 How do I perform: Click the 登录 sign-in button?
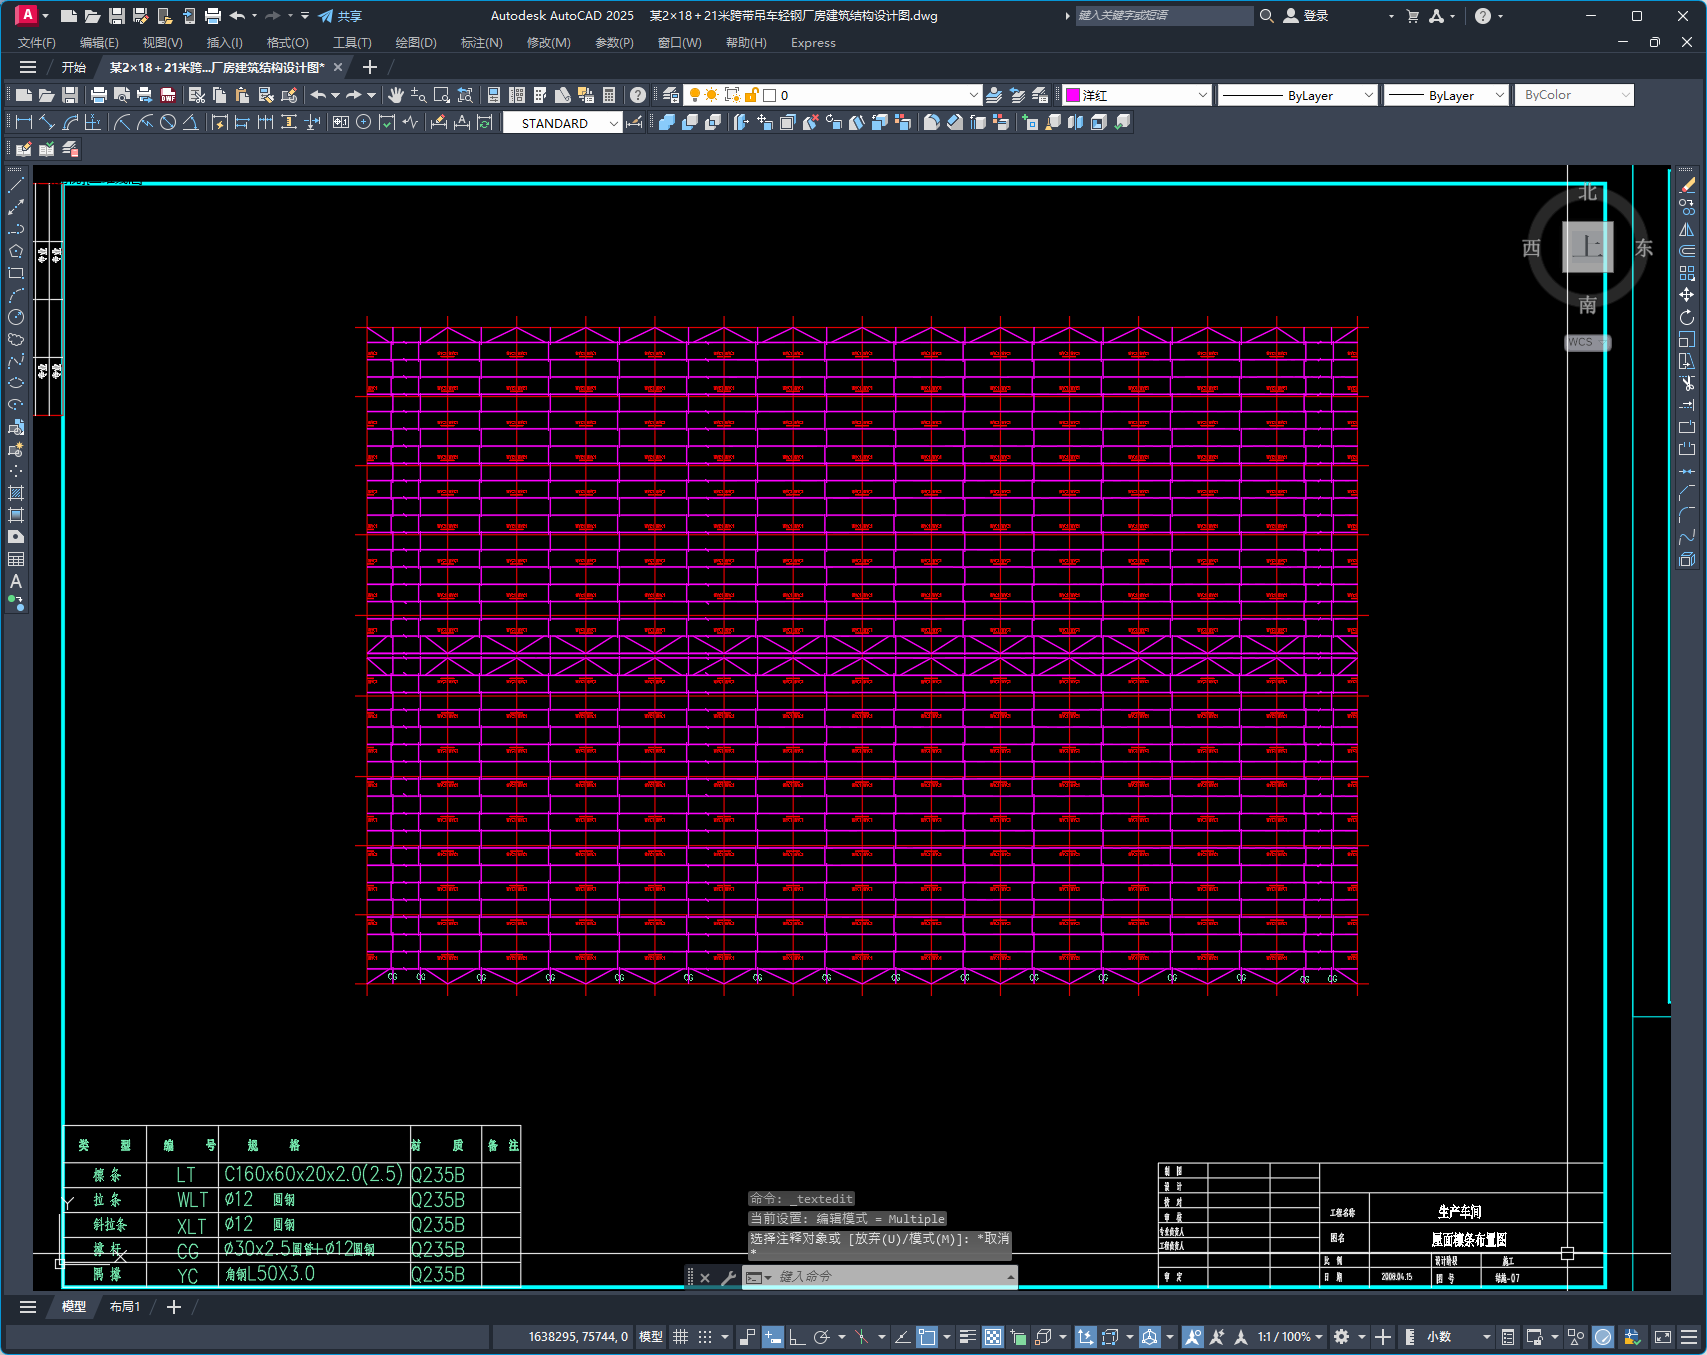tap(1306, 16)
